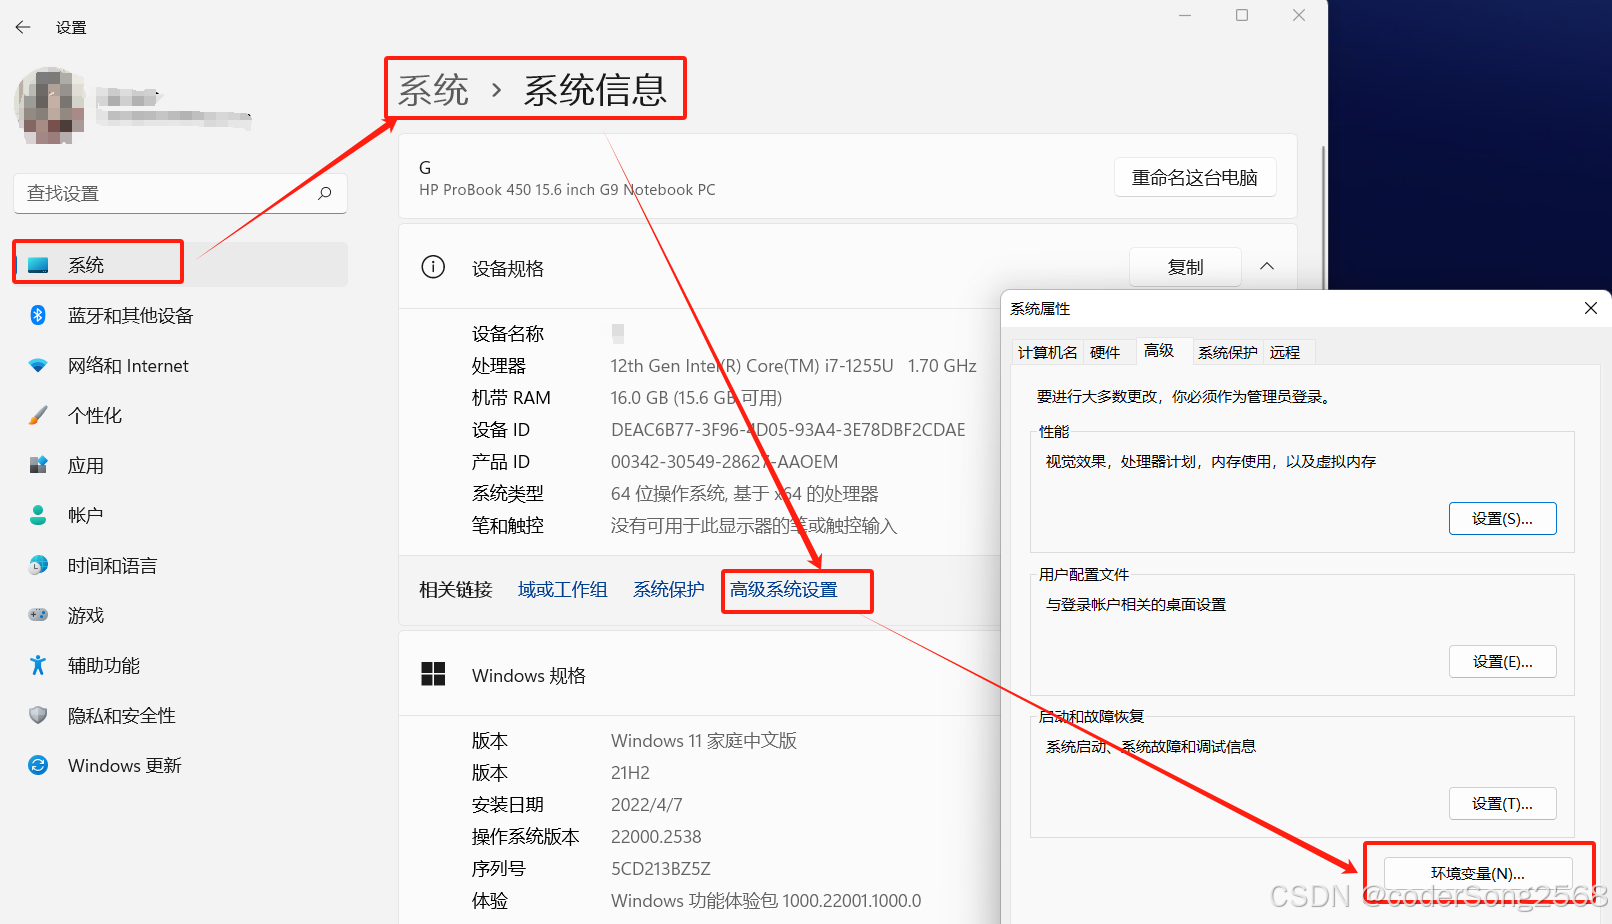The image size is (1612, 924).
Task: Click the 系统 breadcrumb in the page title
Action: coord(433,90)
